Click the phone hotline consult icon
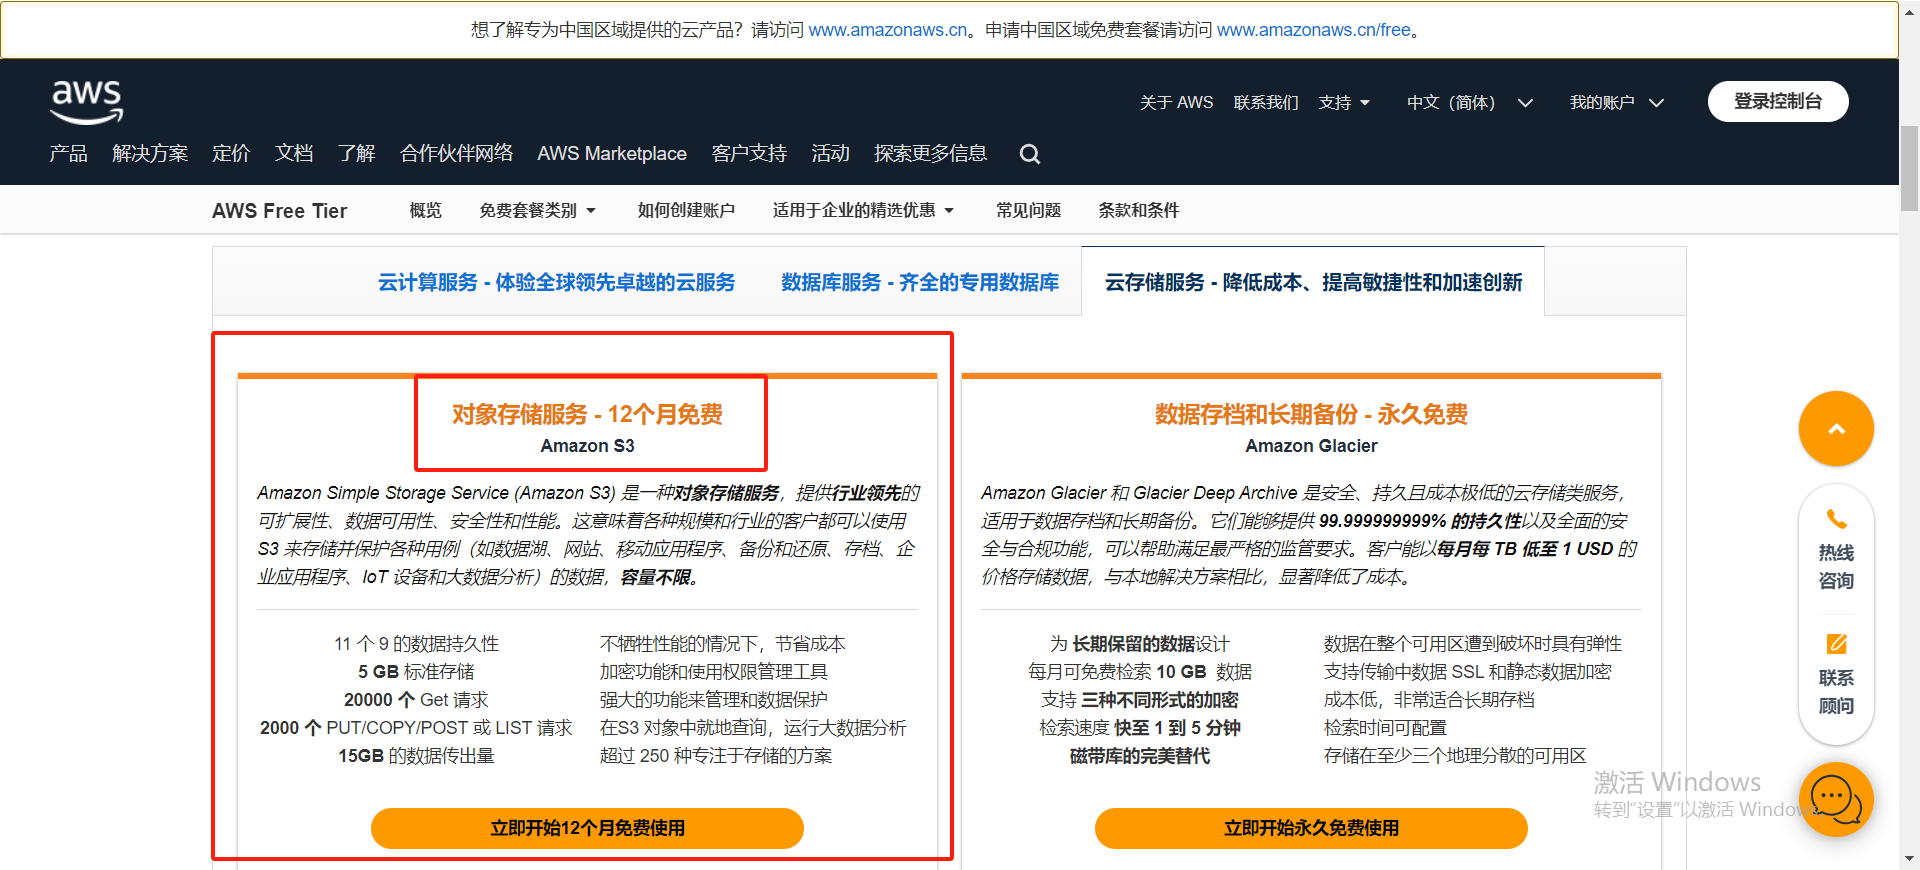This screenshot has height=870, width=1920. (x=1836, y=519)
